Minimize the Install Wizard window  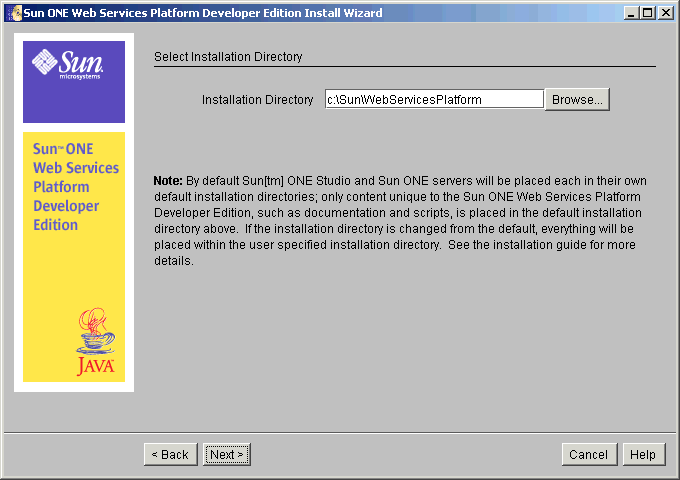[631, 13]
